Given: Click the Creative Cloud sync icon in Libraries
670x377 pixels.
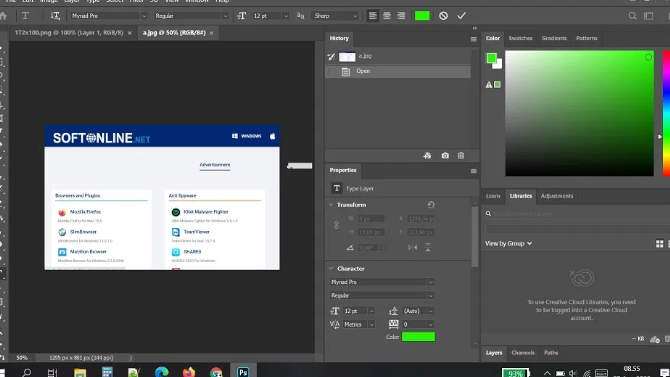Looking at the screenshot, I should pos(654,340).
